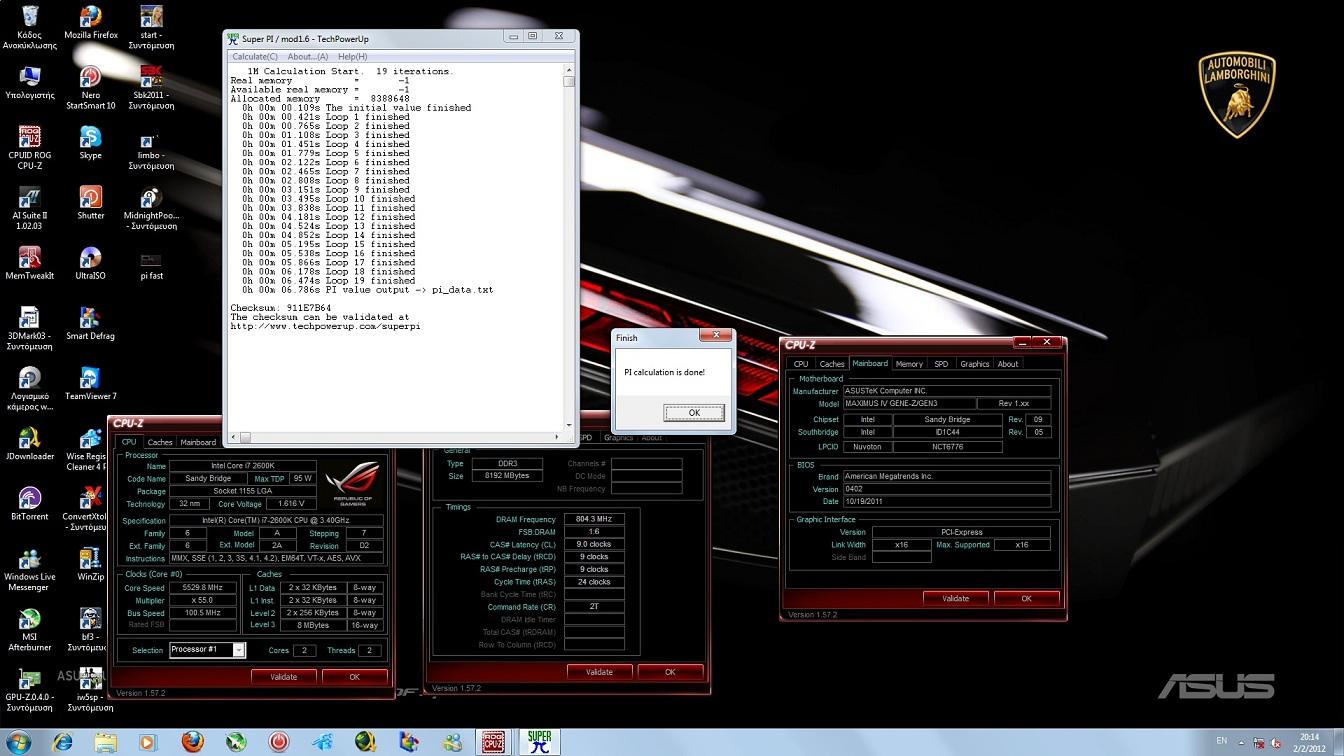Click the EN language indicator in system tray
The height and width of the screenshot is (756, 1344).
tap(1221, 741)
